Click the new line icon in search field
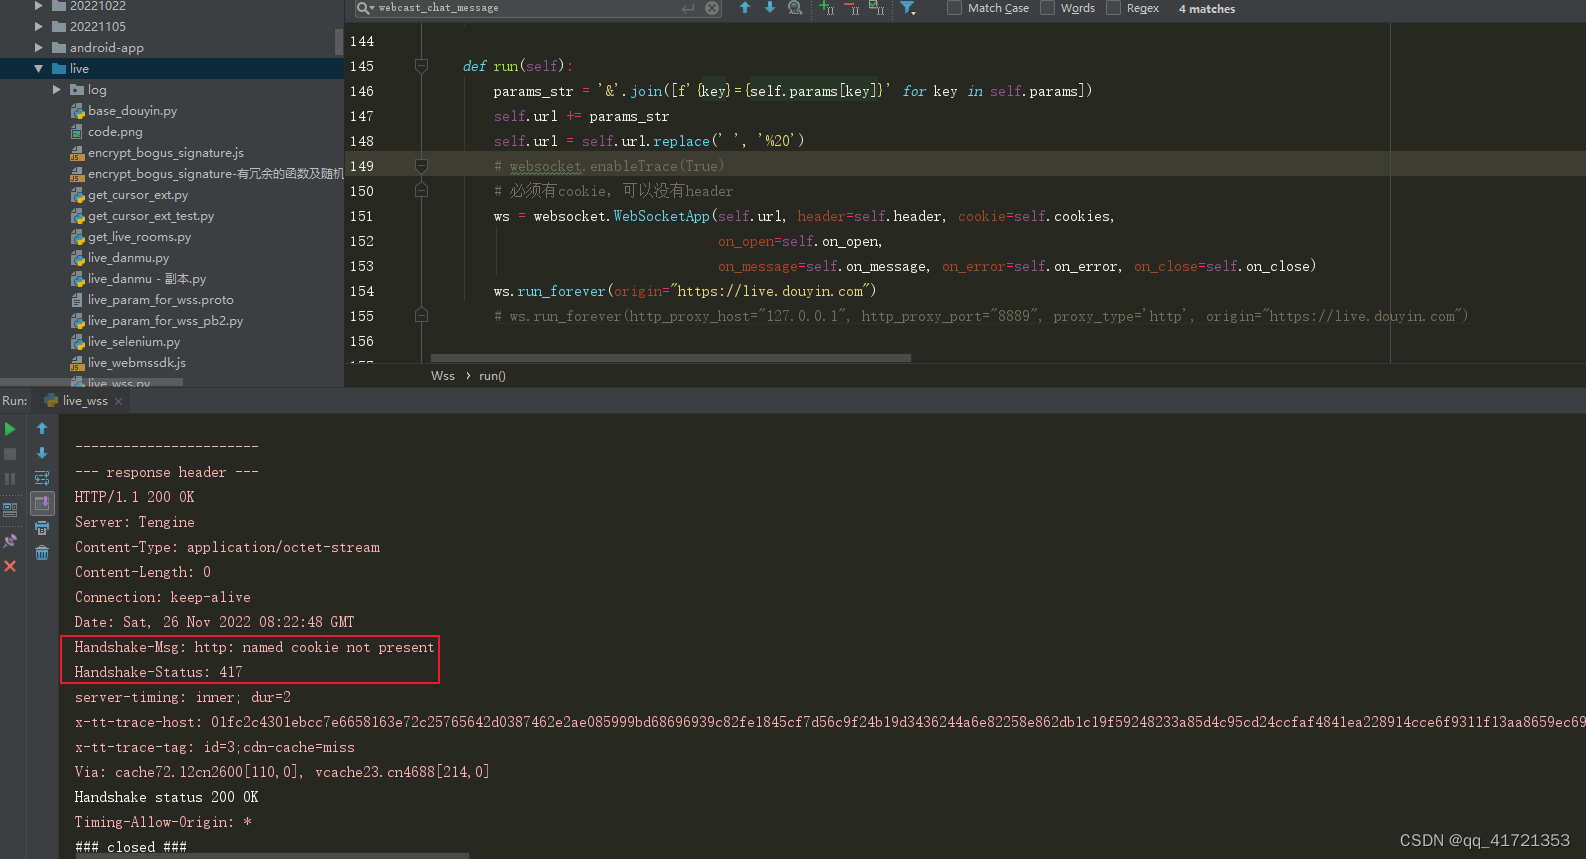This screenshot has width=1586, height=859. coord(688,8)
